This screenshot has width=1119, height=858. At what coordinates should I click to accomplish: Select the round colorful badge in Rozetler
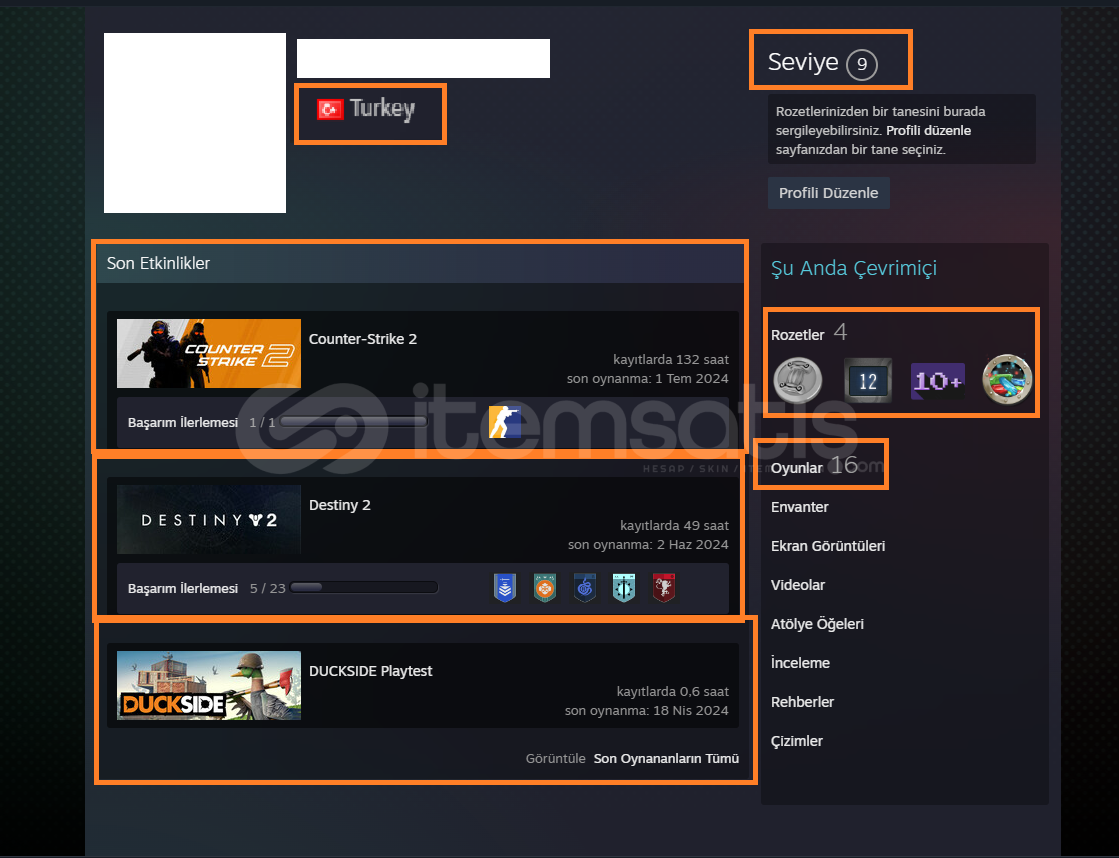[1007, 380]
